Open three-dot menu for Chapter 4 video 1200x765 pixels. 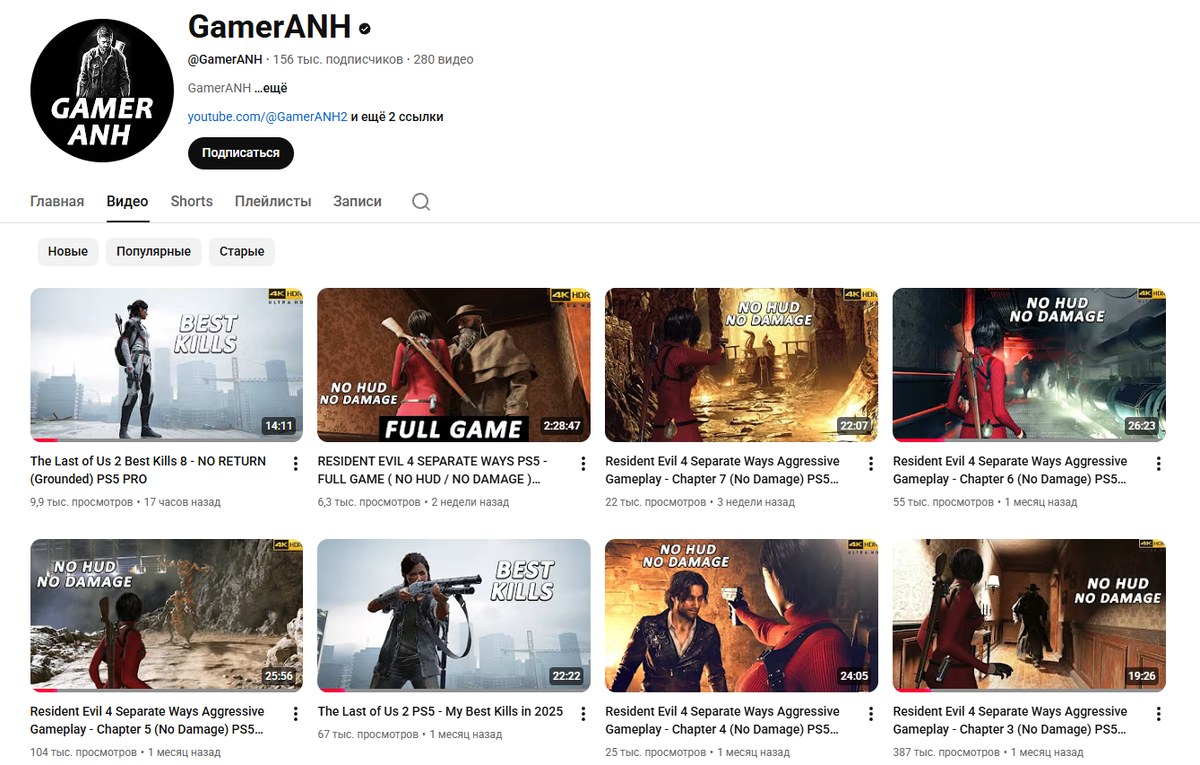[871, 714]
